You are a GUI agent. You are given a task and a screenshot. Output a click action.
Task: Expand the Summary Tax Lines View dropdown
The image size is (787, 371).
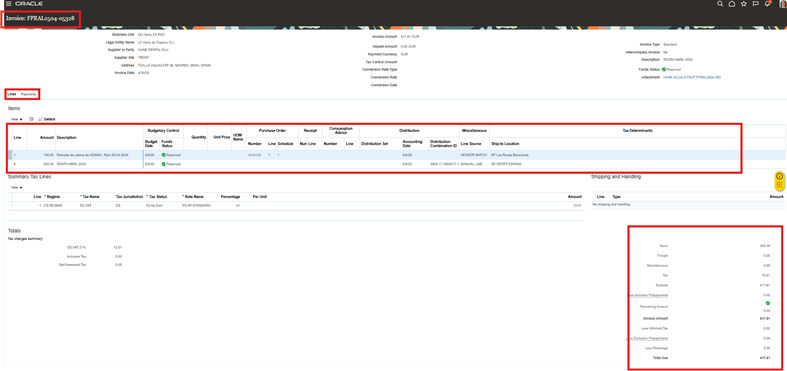coord(17,187)
